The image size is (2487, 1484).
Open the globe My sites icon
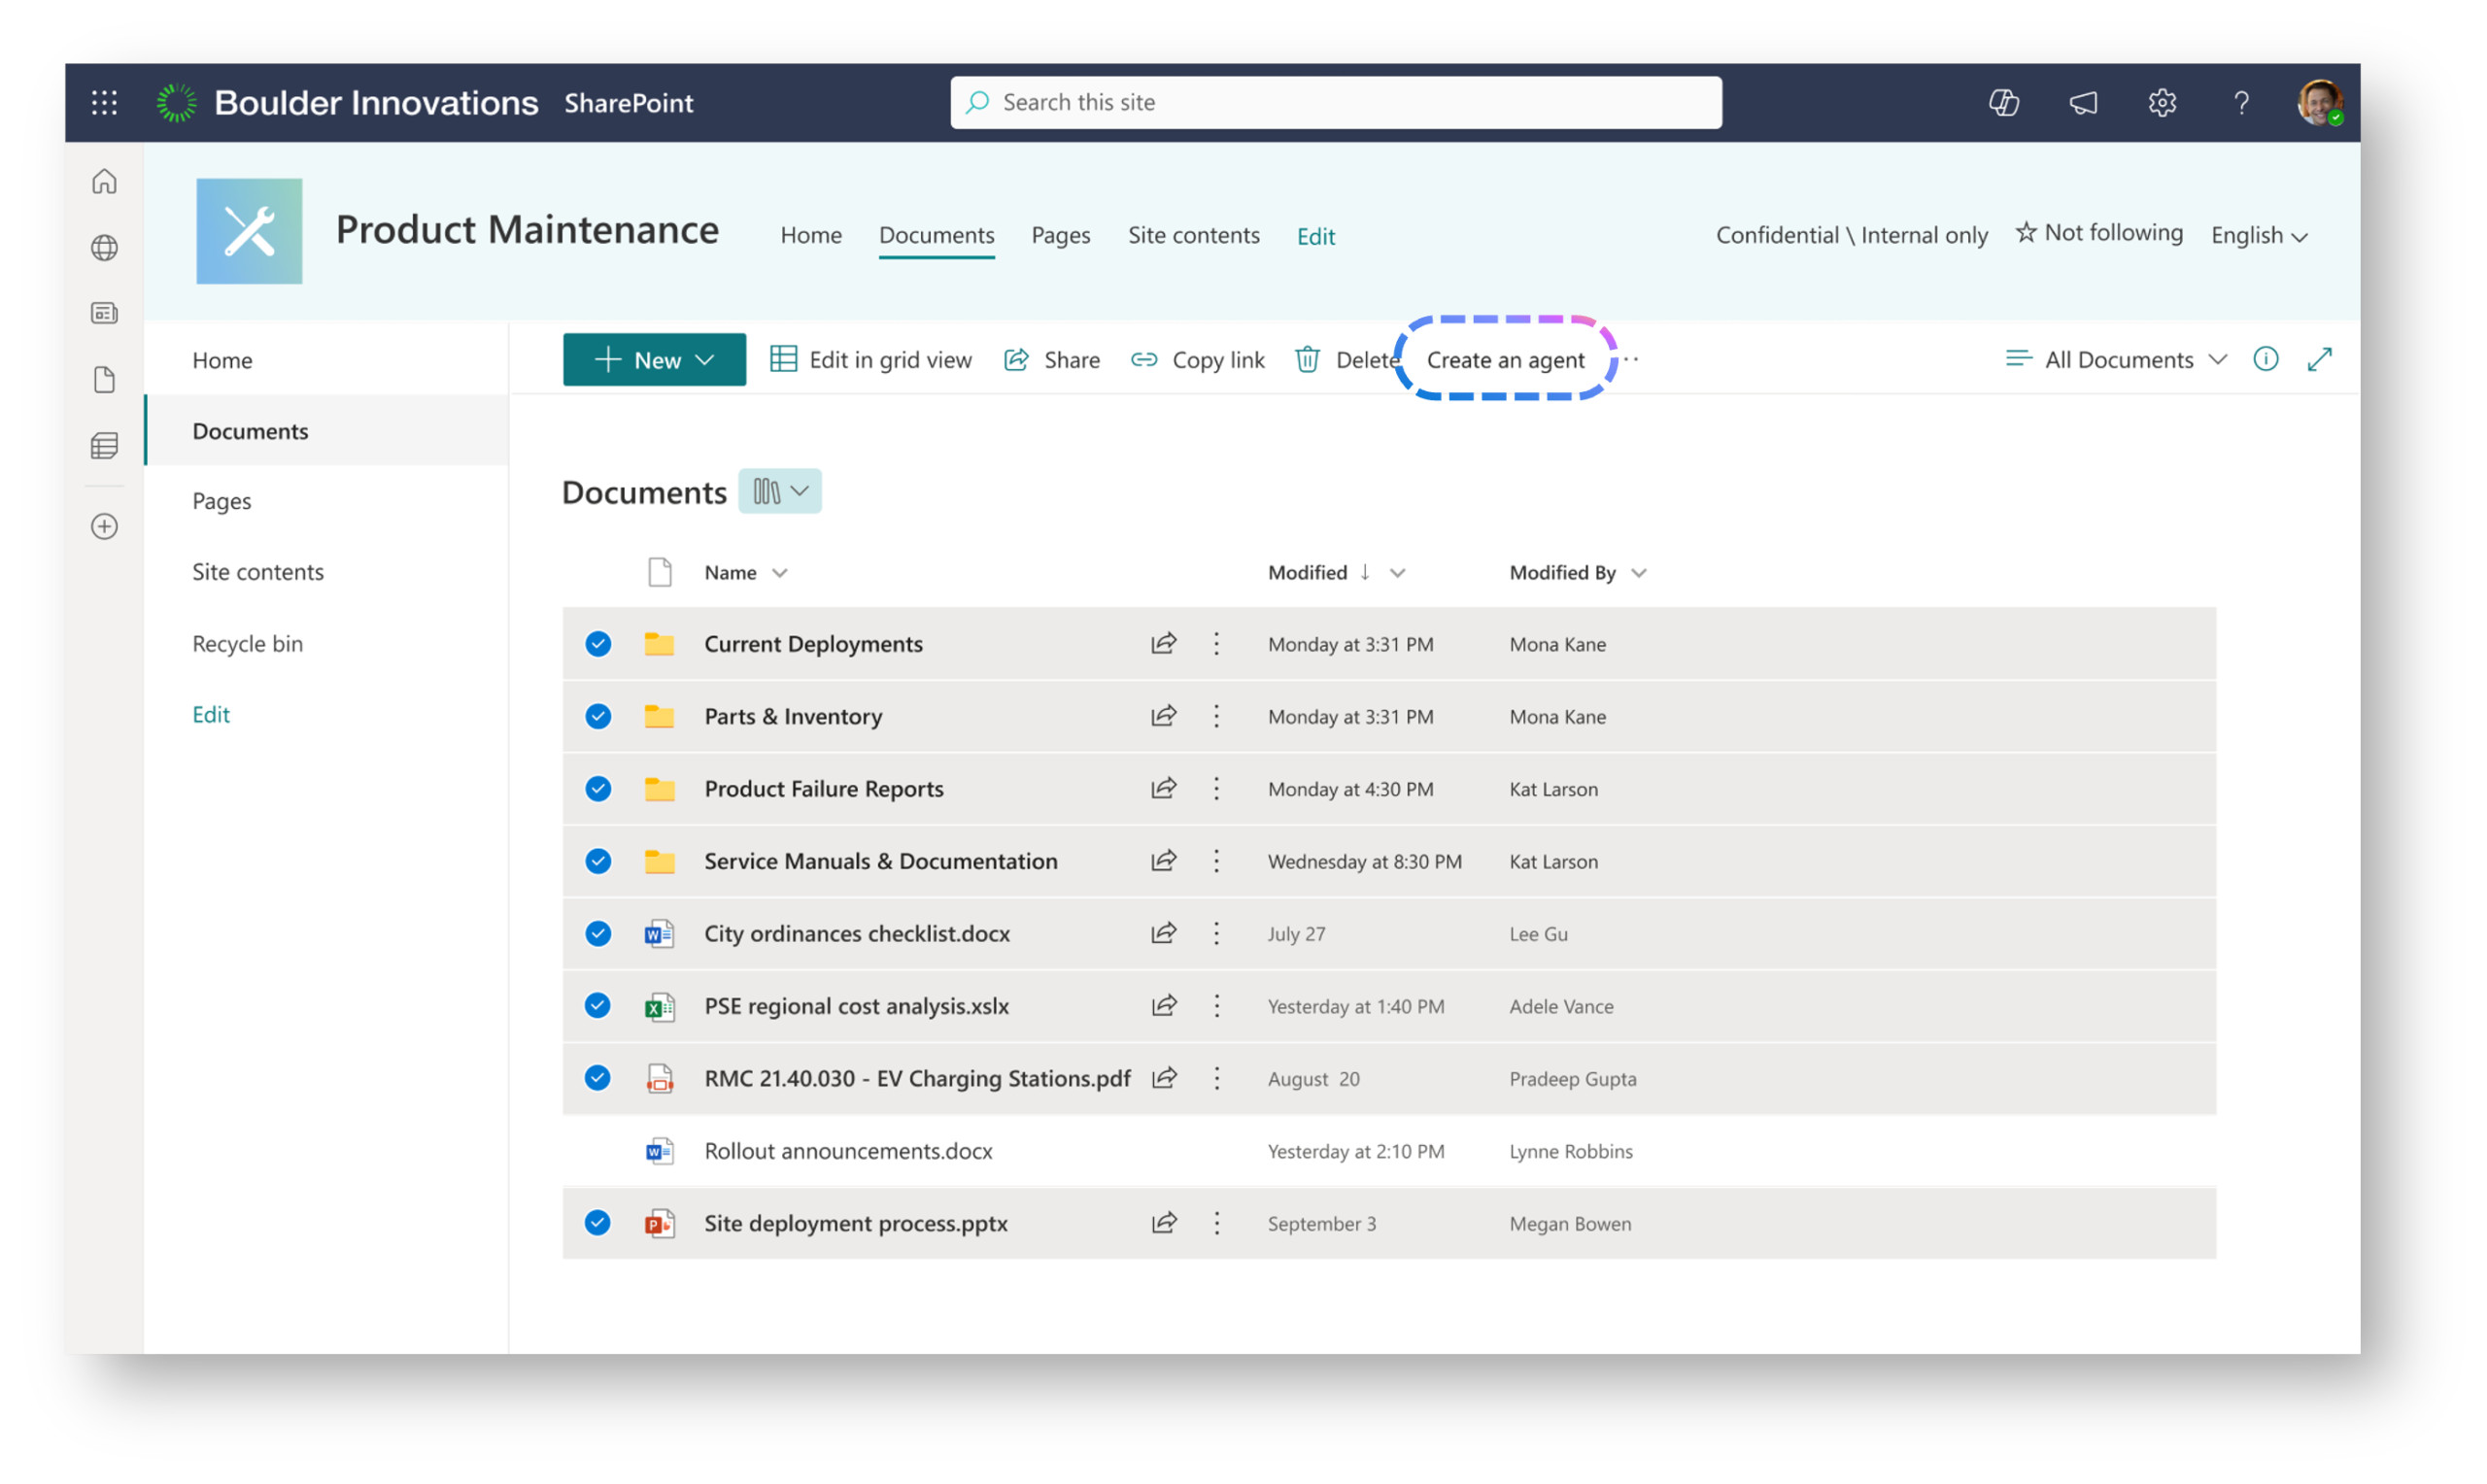coord(104,247)
